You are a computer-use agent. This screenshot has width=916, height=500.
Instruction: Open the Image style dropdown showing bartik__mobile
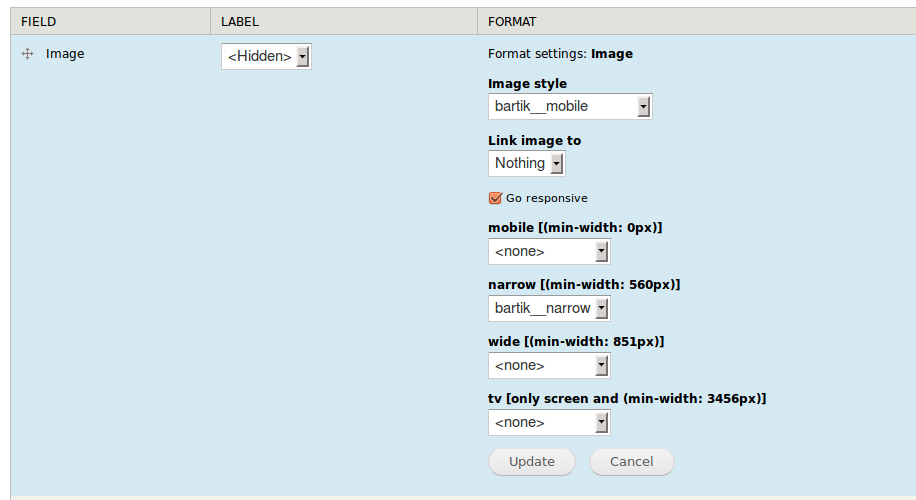point(570,106)
